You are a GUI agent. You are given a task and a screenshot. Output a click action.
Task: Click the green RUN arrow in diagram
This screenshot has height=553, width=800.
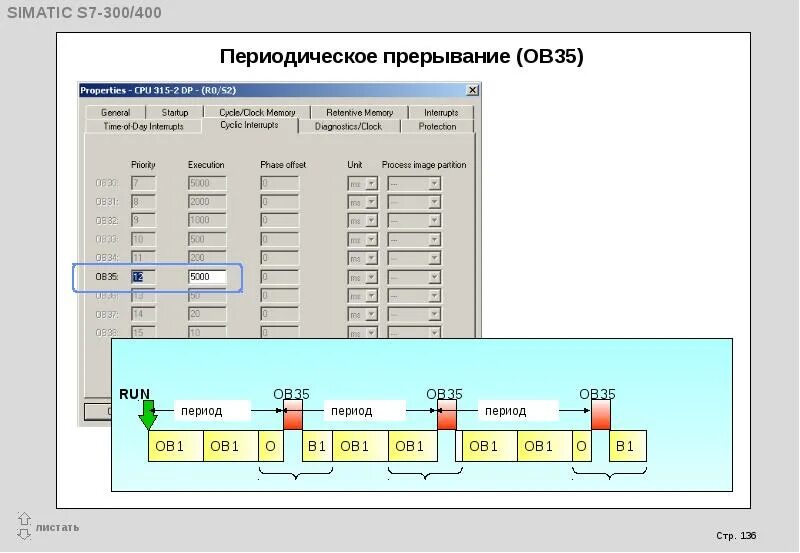tap(148, 415)
